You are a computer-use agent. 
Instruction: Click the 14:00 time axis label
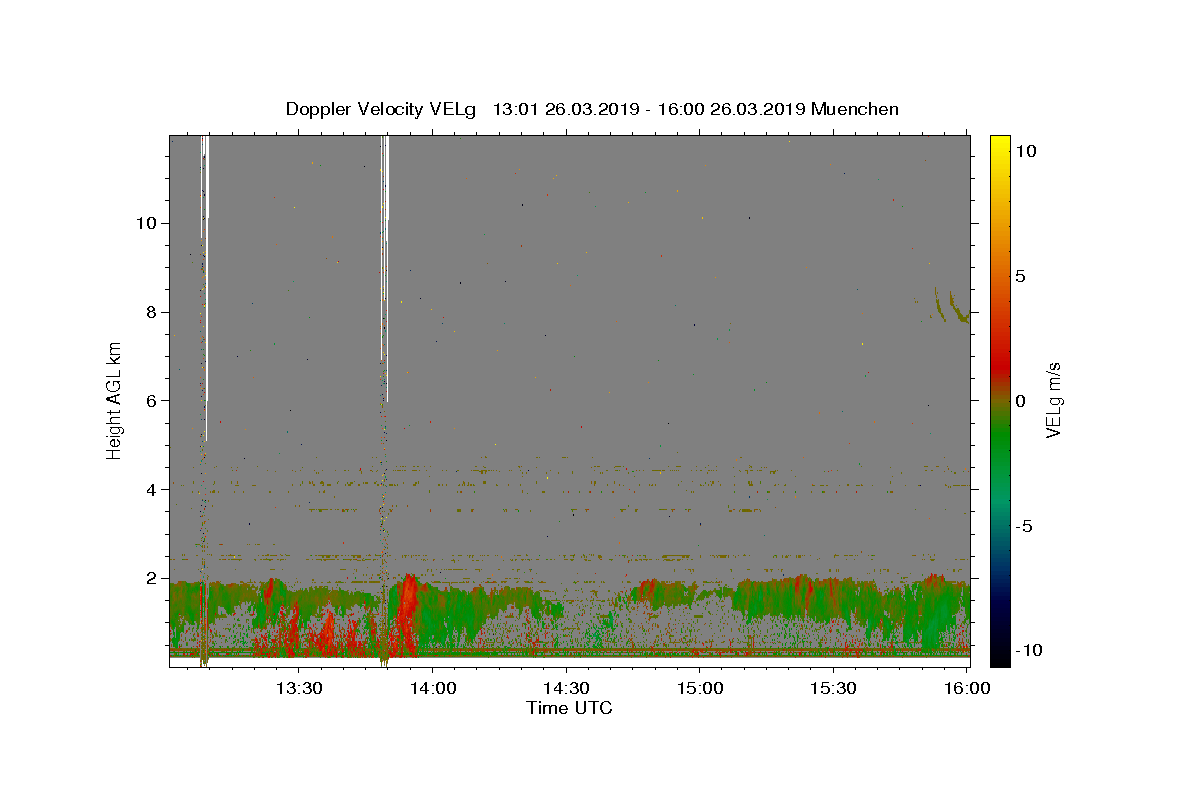coord(432,689)
